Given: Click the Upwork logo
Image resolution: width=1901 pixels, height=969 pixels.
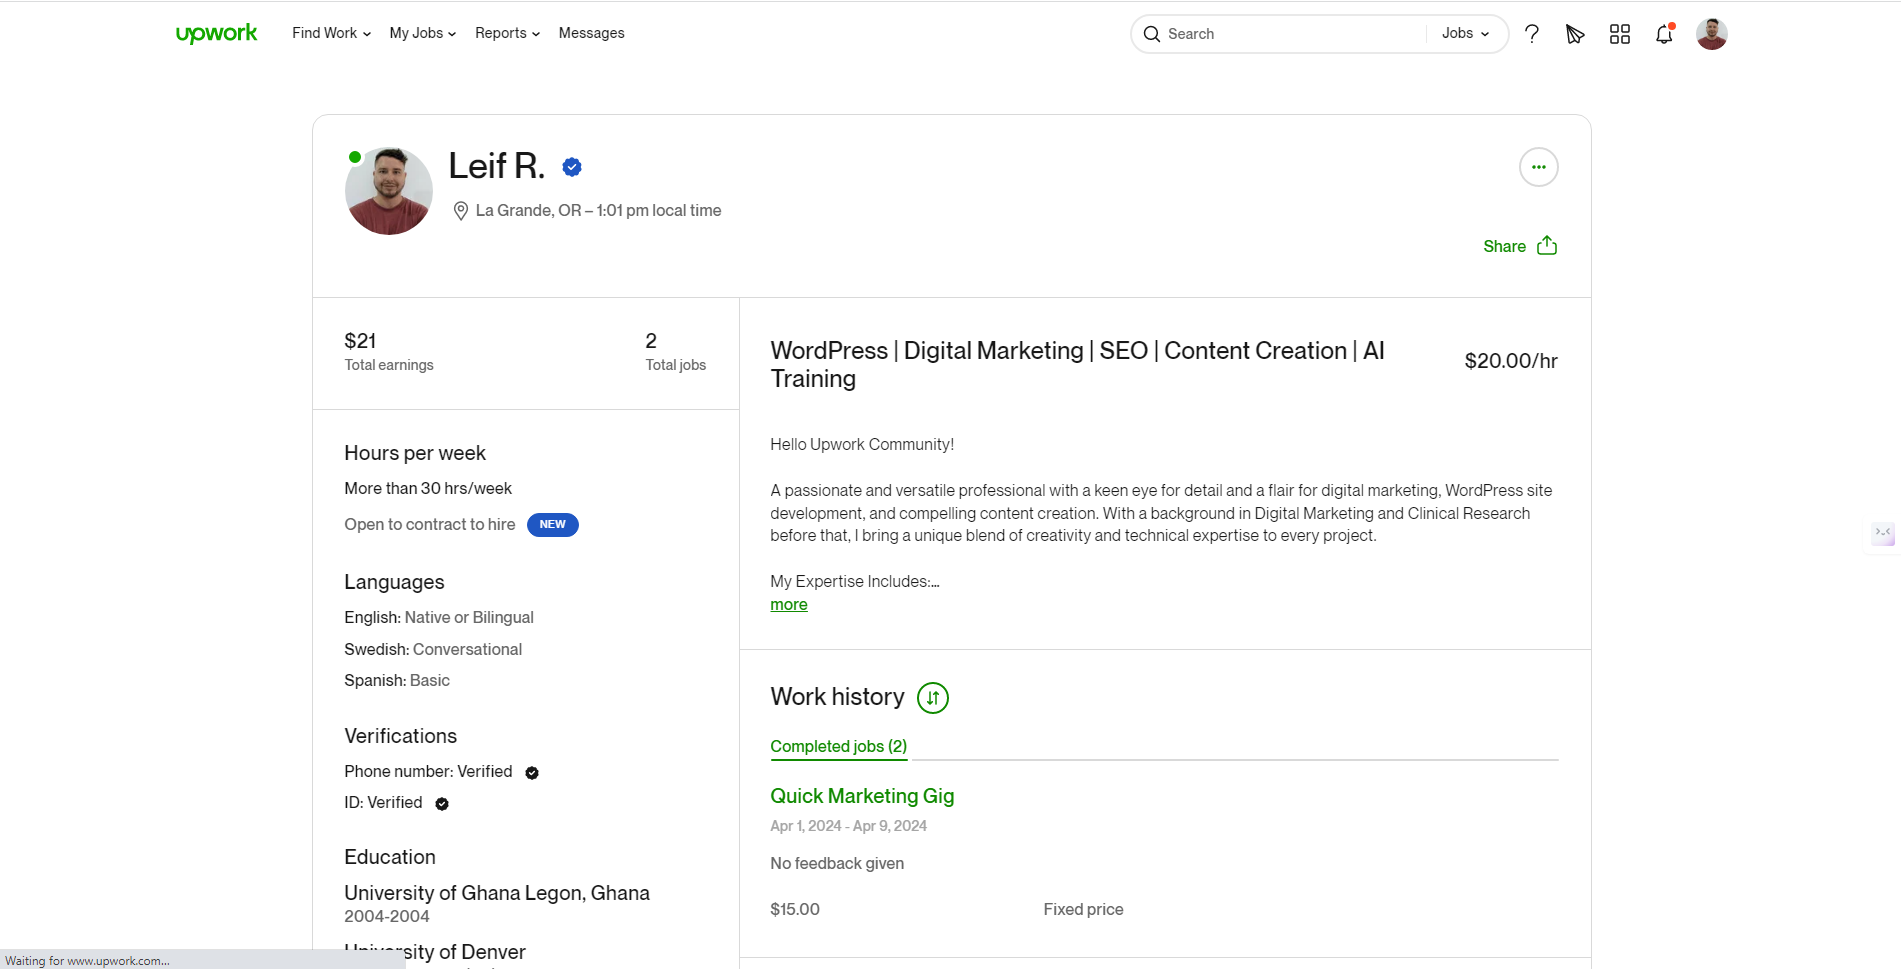Looking at the screenshot, I should 216,34.
